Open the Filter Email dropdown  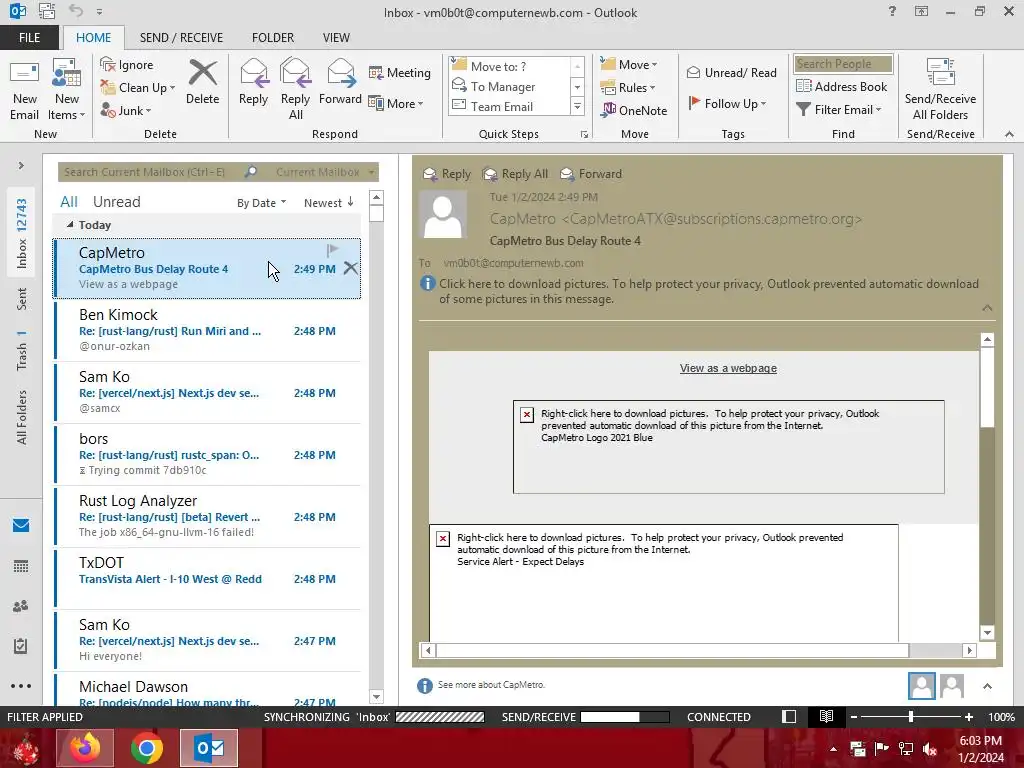(839, 110)
